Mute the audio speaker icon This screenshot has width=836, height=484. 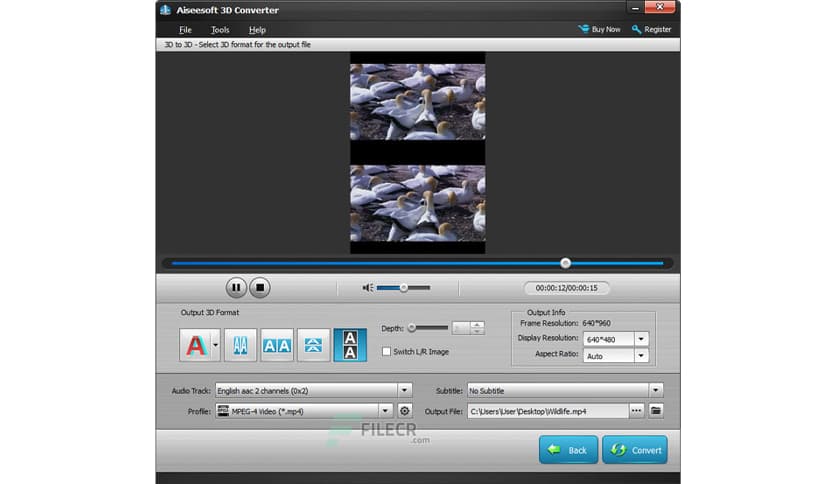click(367, 288)
